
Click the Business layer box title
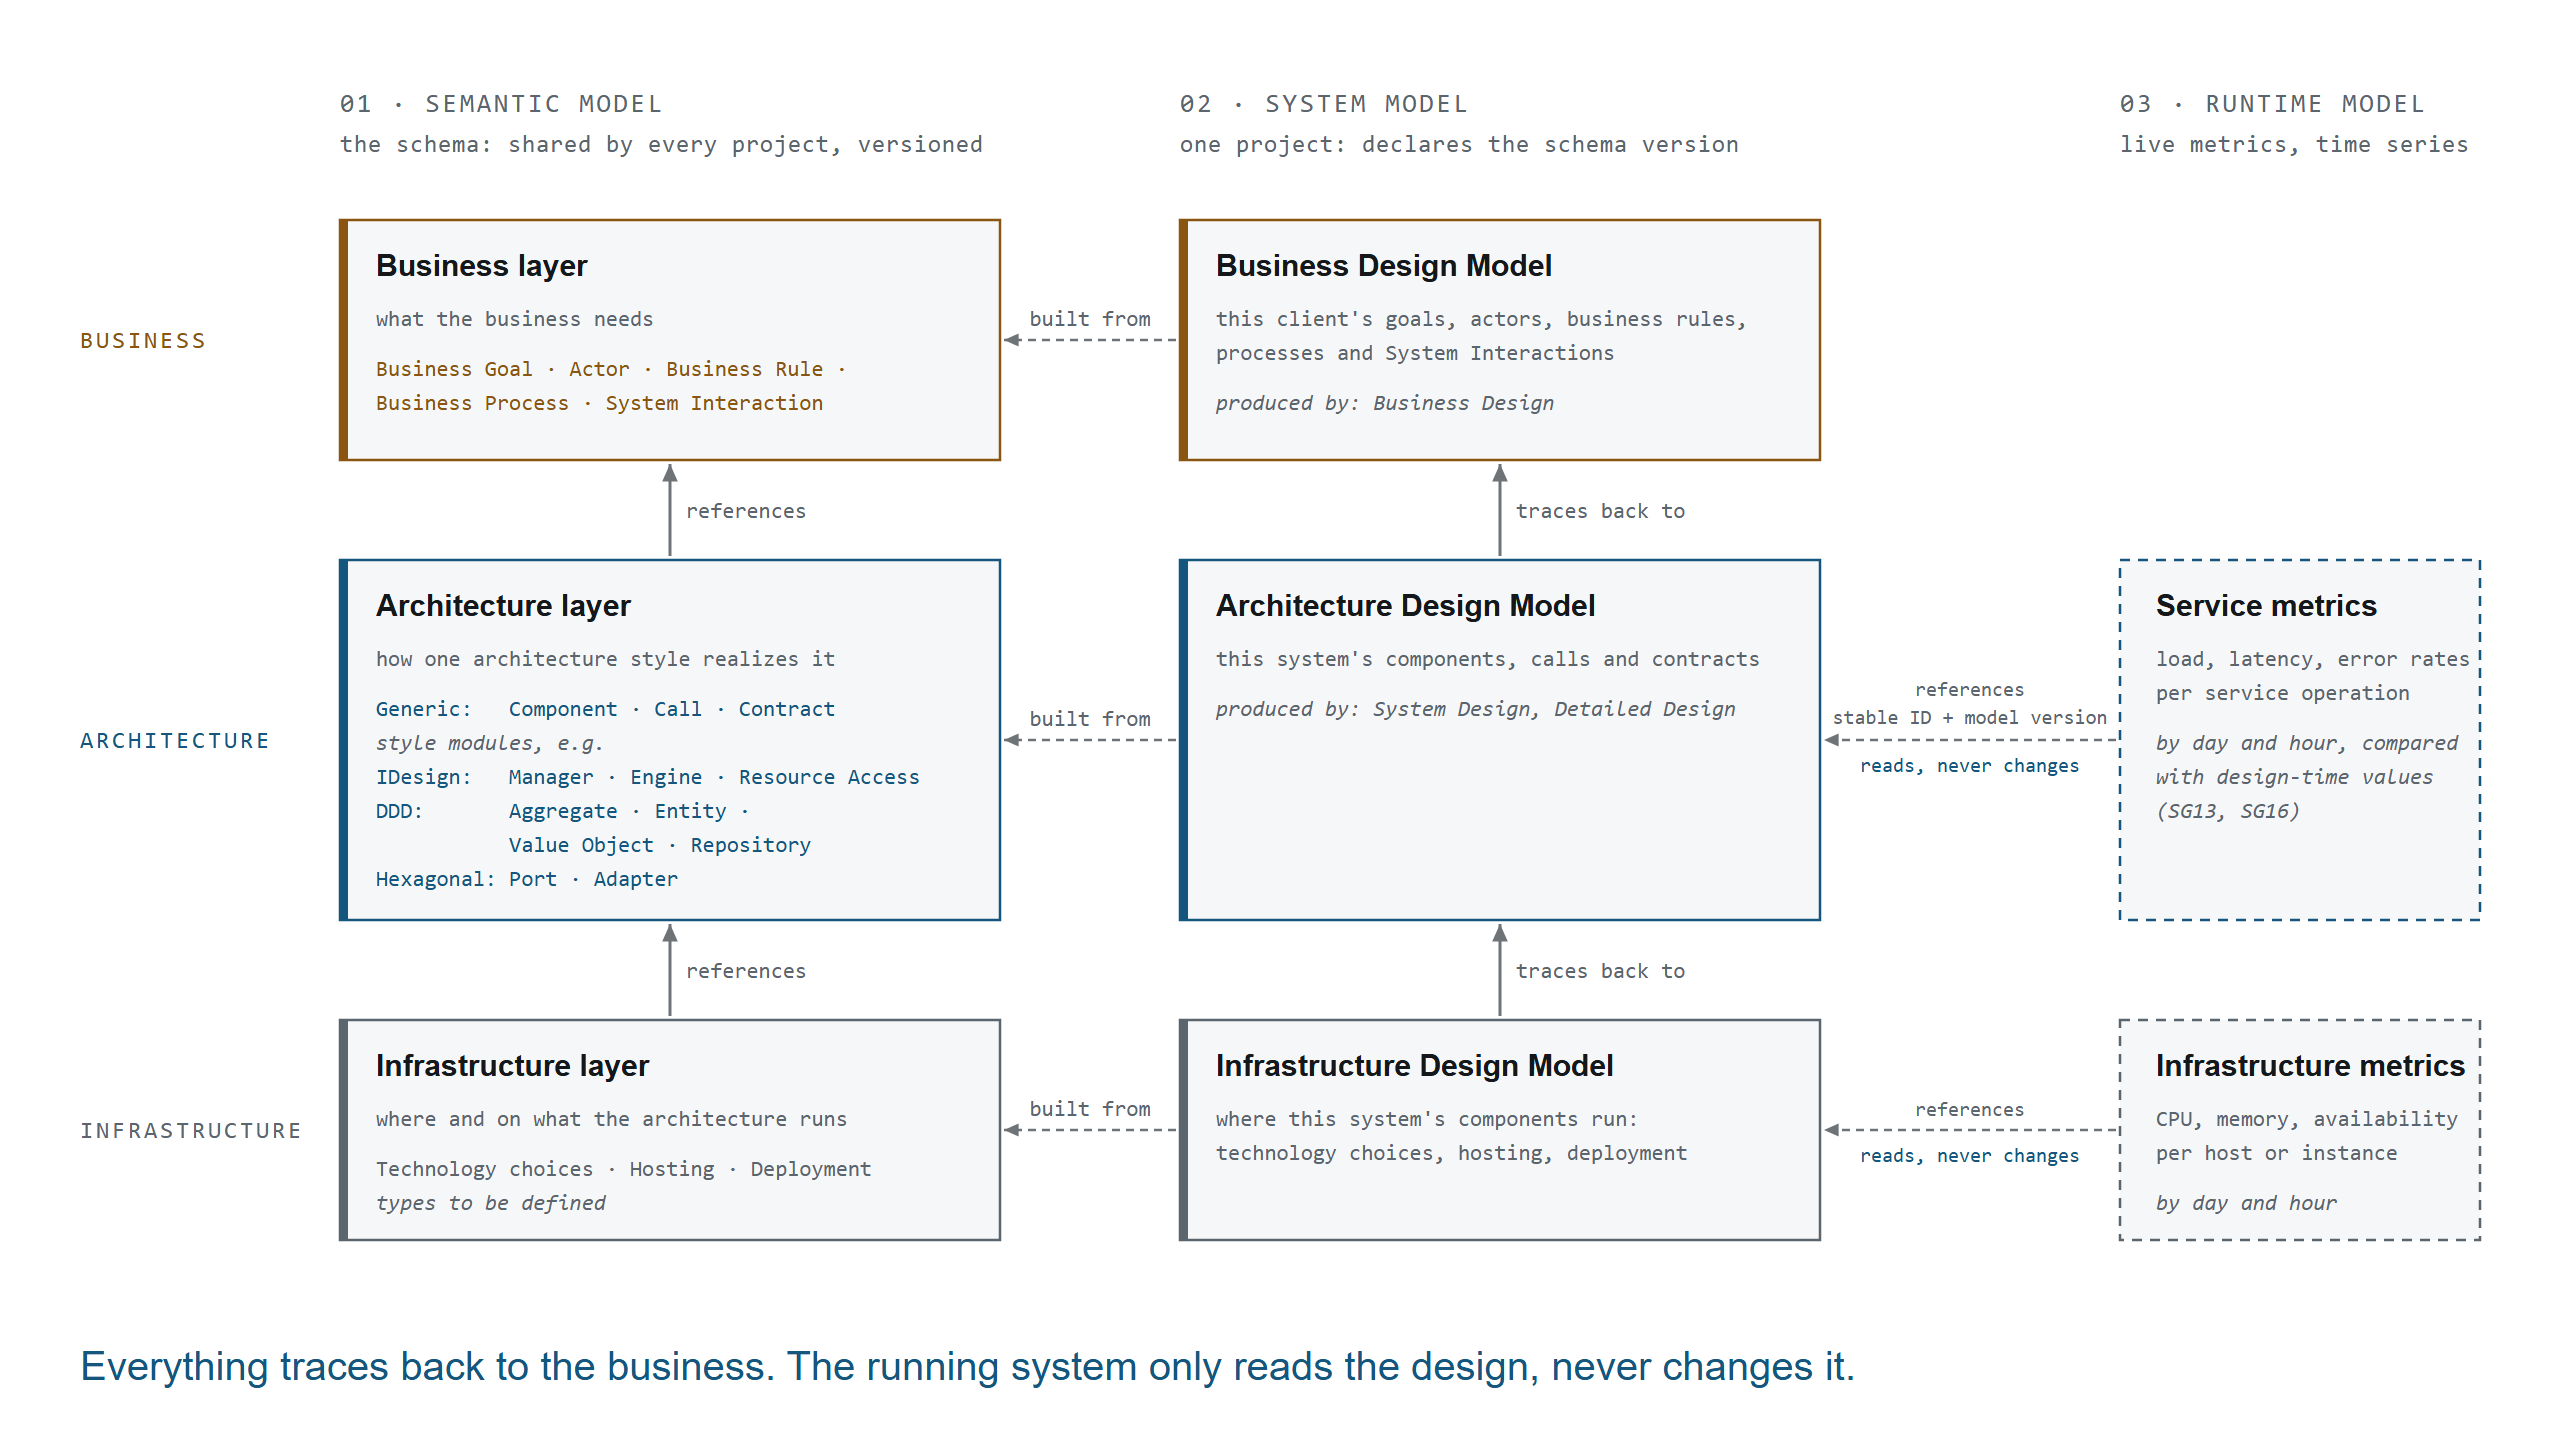[x=481, y=266]
